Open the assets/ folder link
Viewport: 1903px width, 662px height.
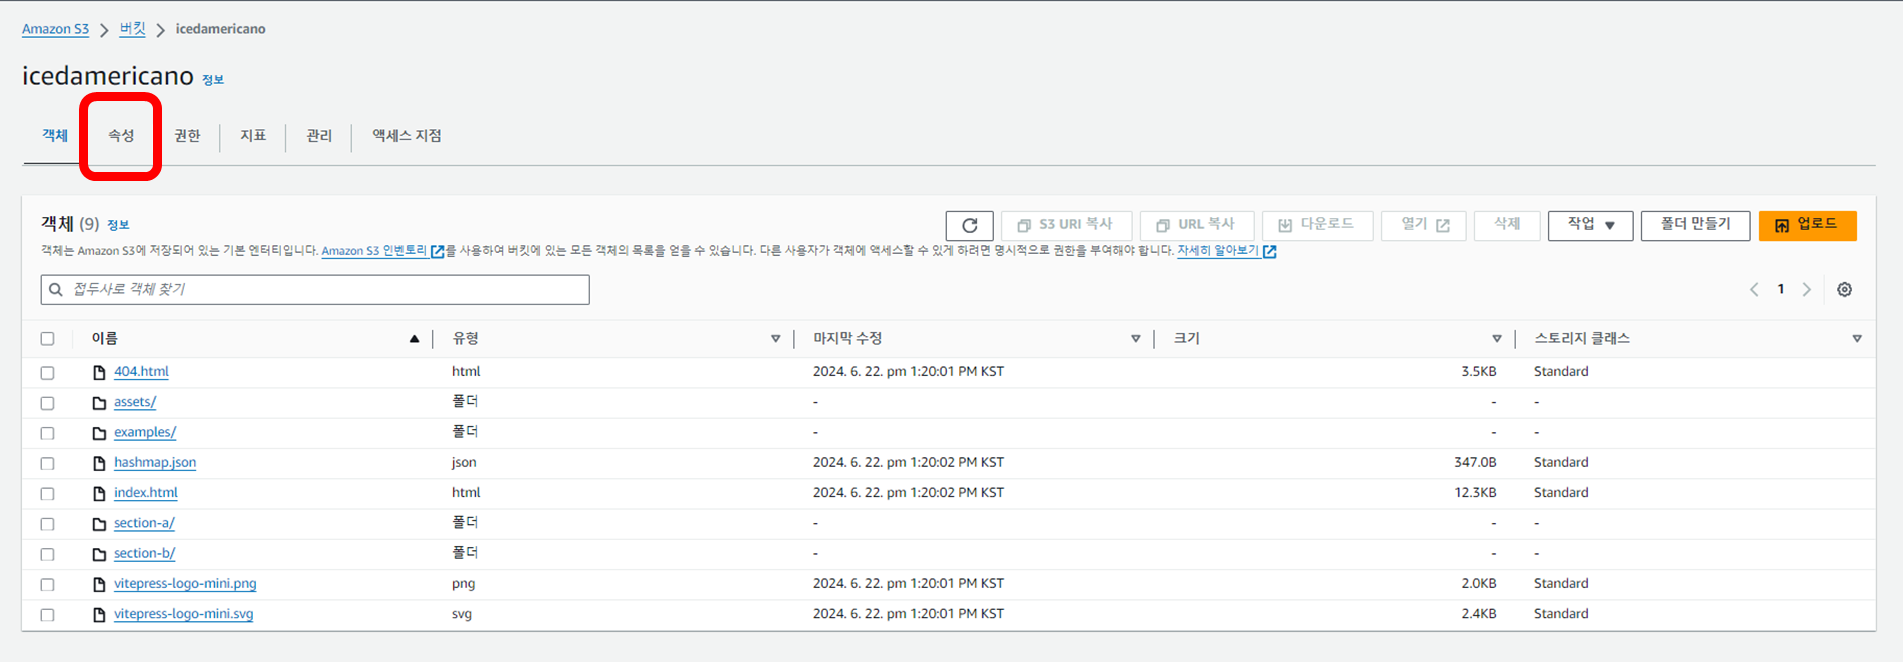click(135, 402)
